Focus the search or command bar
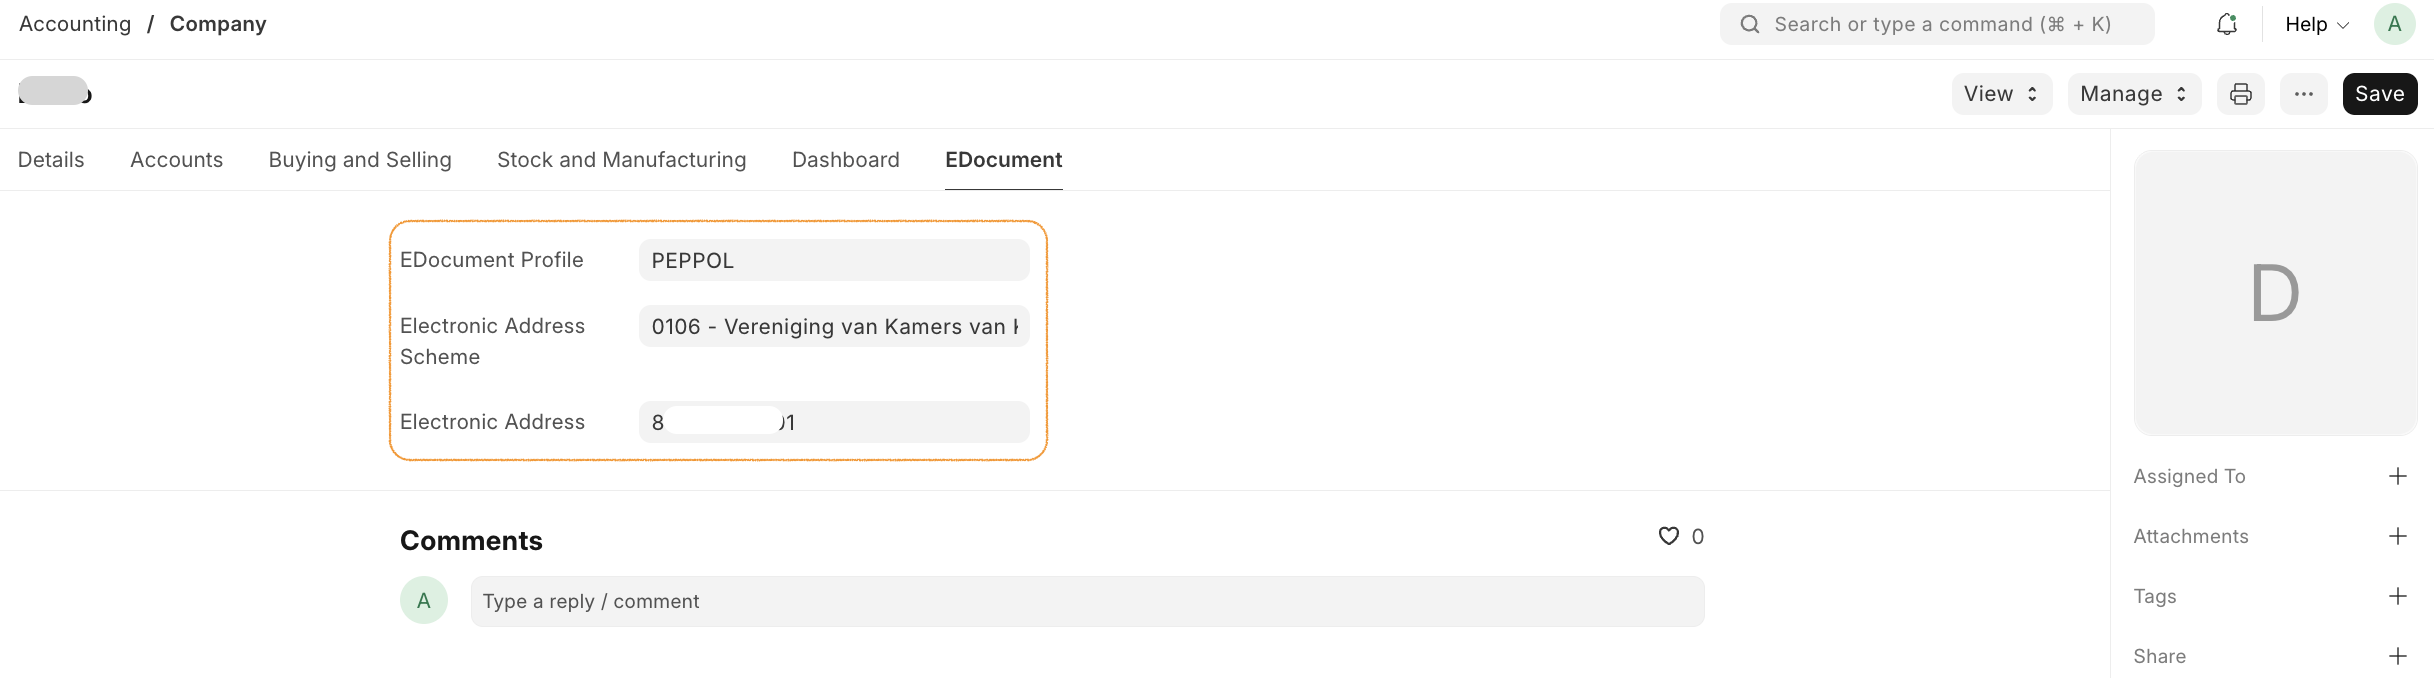Screen dimensions: 2434x678 coord(1937,24)
